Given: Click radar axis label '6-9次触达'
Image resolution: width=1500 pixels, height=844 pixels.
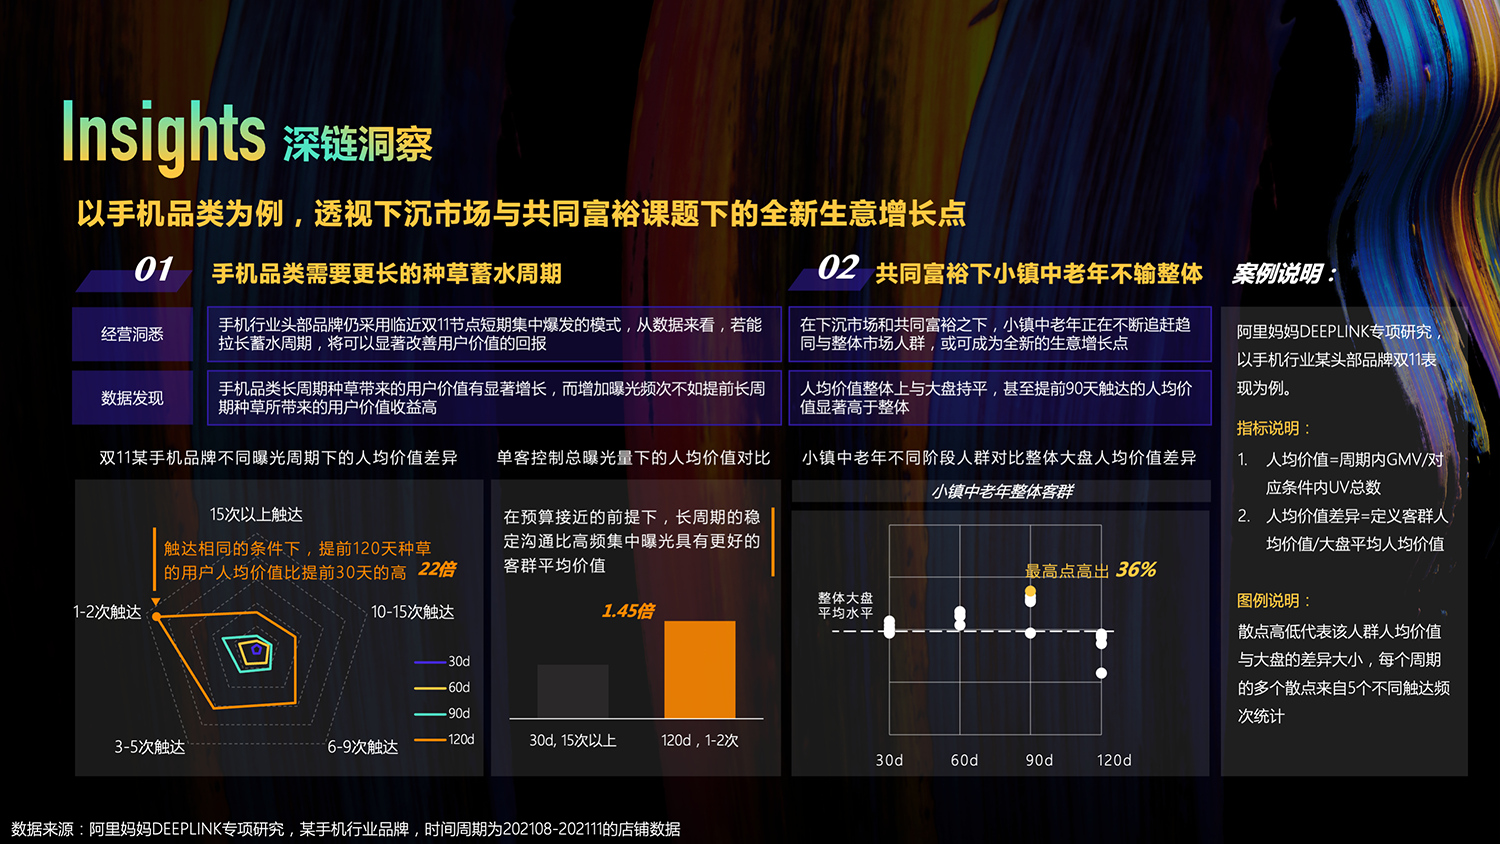Looking at the screenshot, I should (x=363, y=747).
